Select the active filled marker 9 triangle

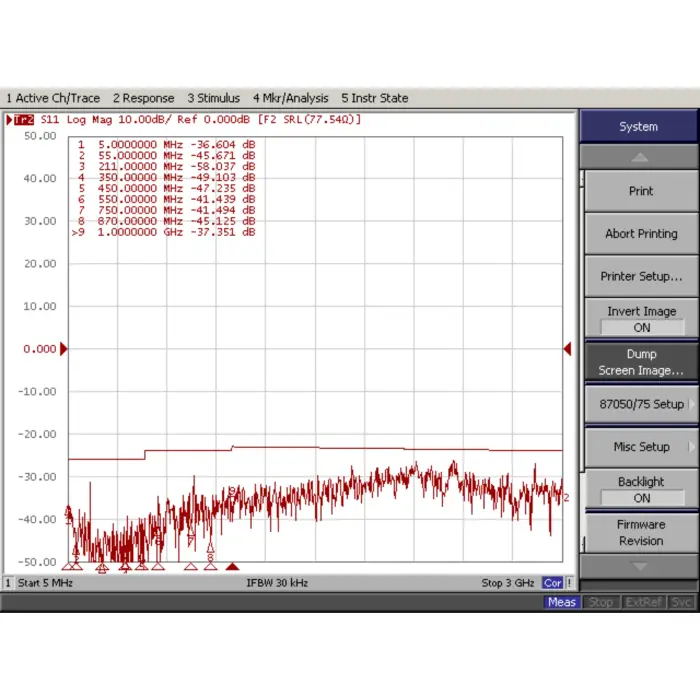[x=232, y=566]
